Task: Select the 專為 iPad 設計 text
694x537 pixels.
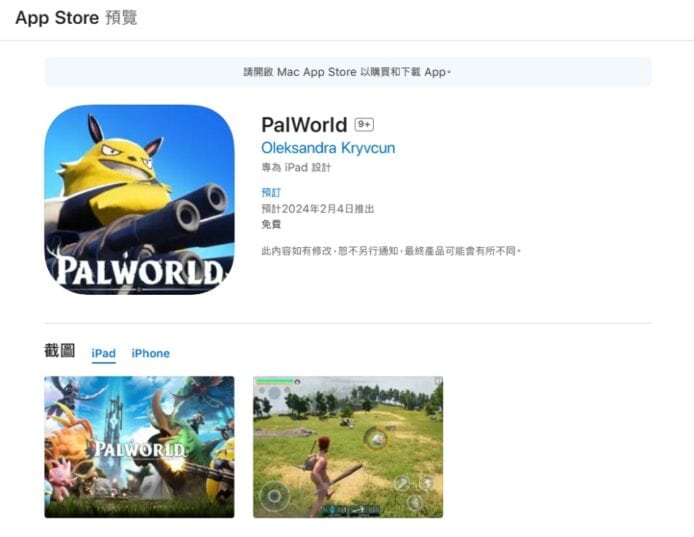Action: [296, 167]
